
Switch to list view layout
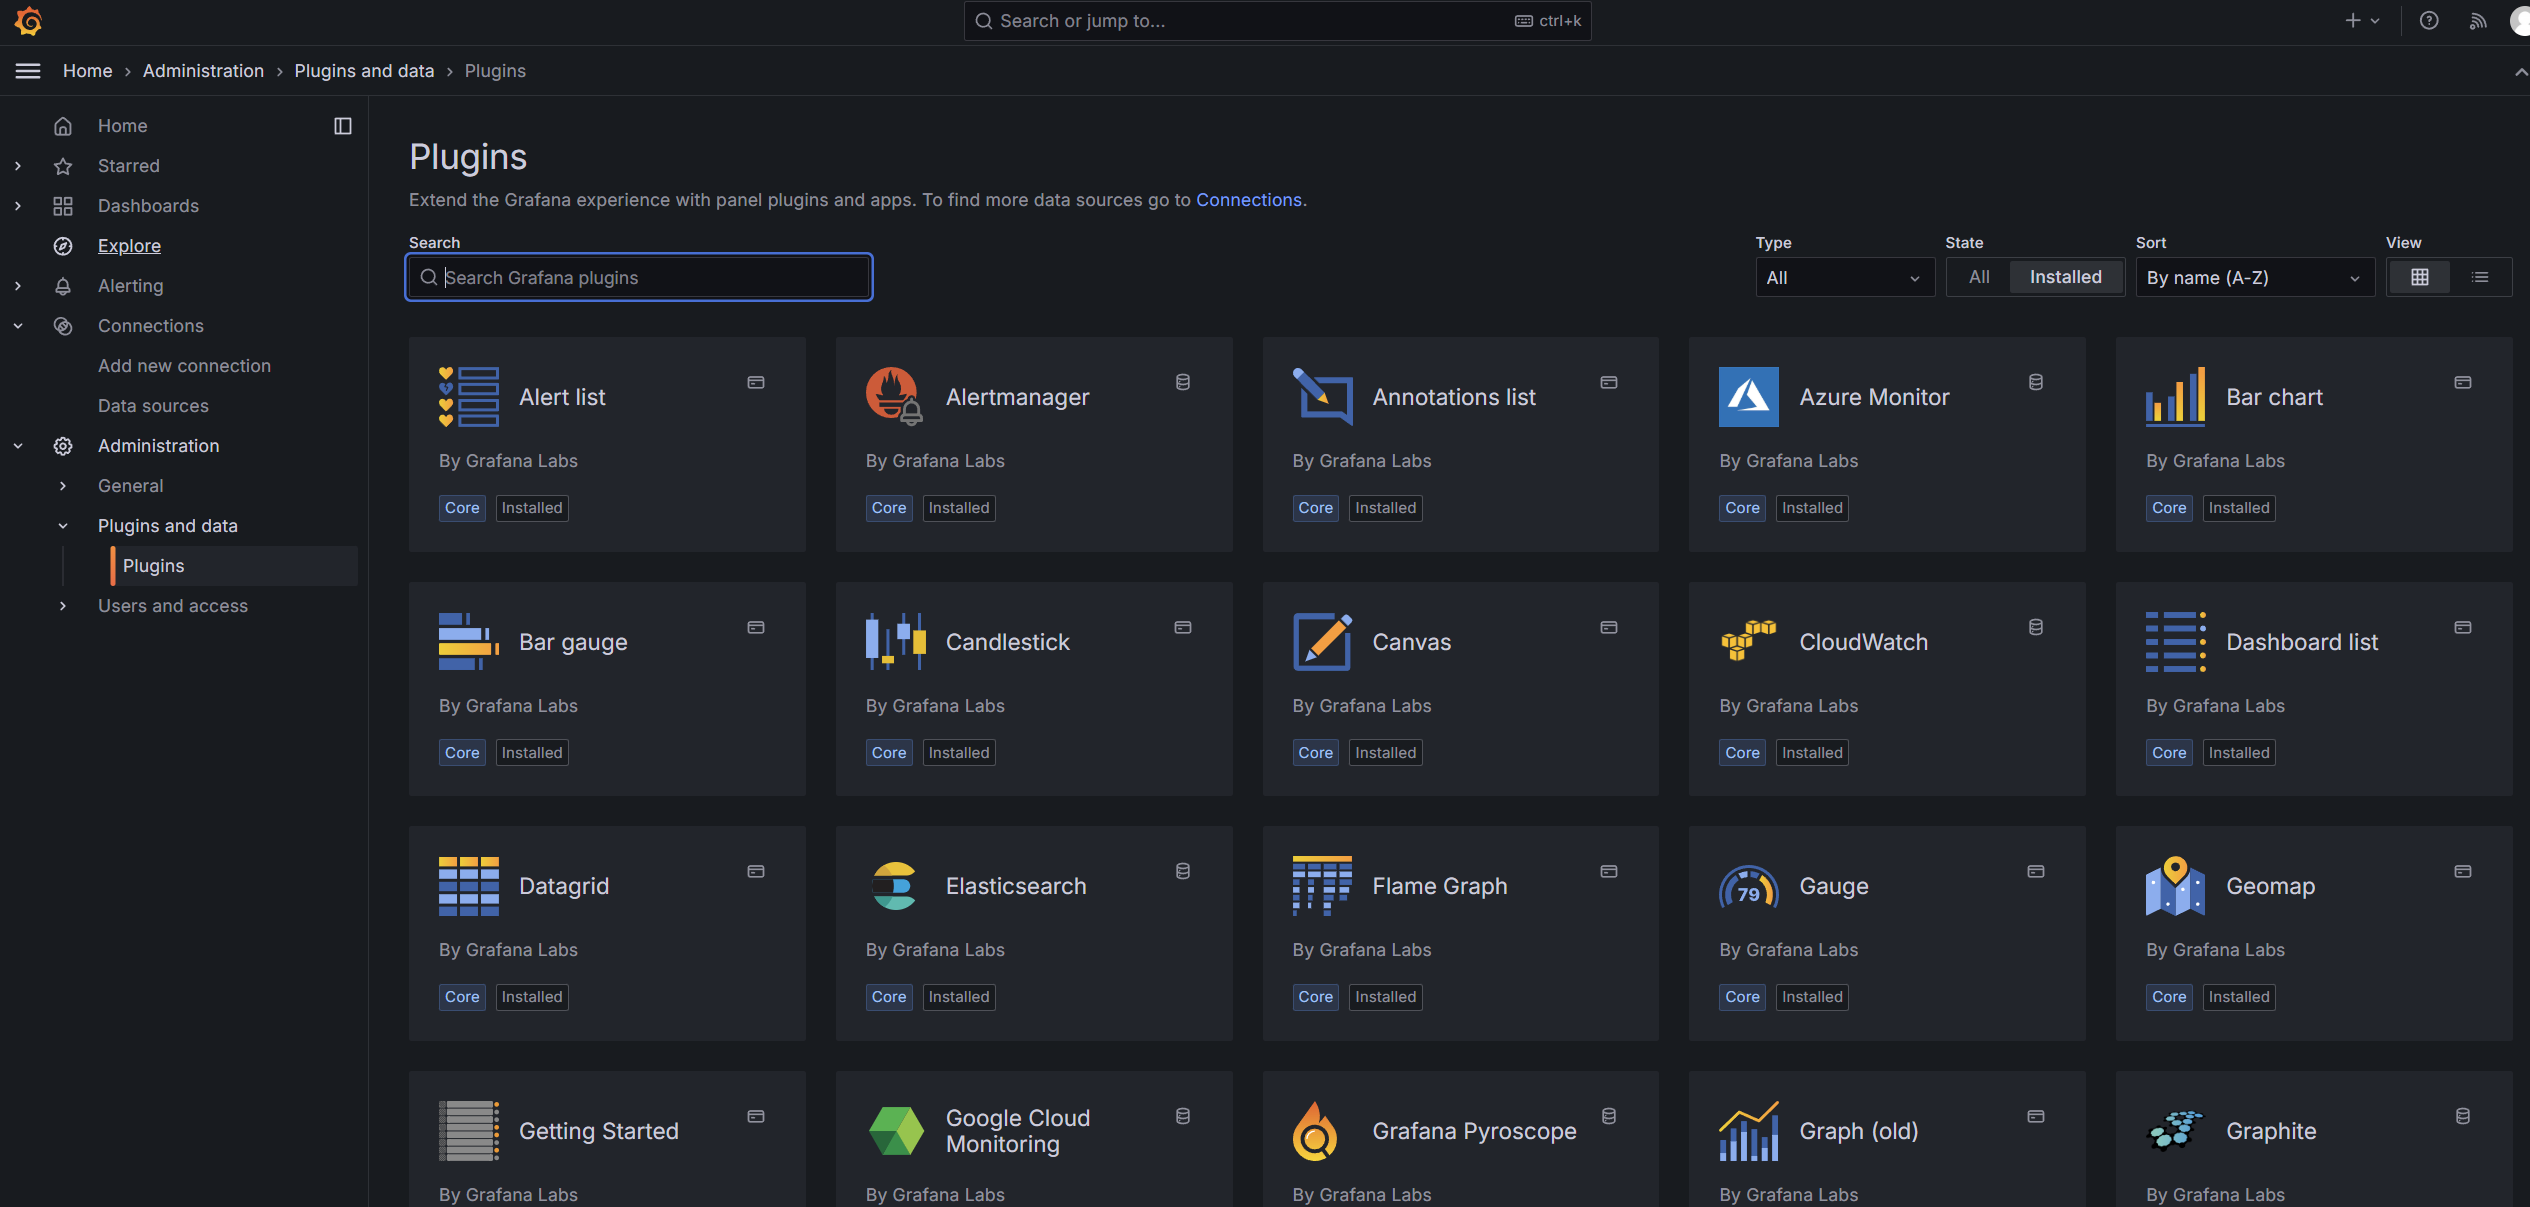2480,277
